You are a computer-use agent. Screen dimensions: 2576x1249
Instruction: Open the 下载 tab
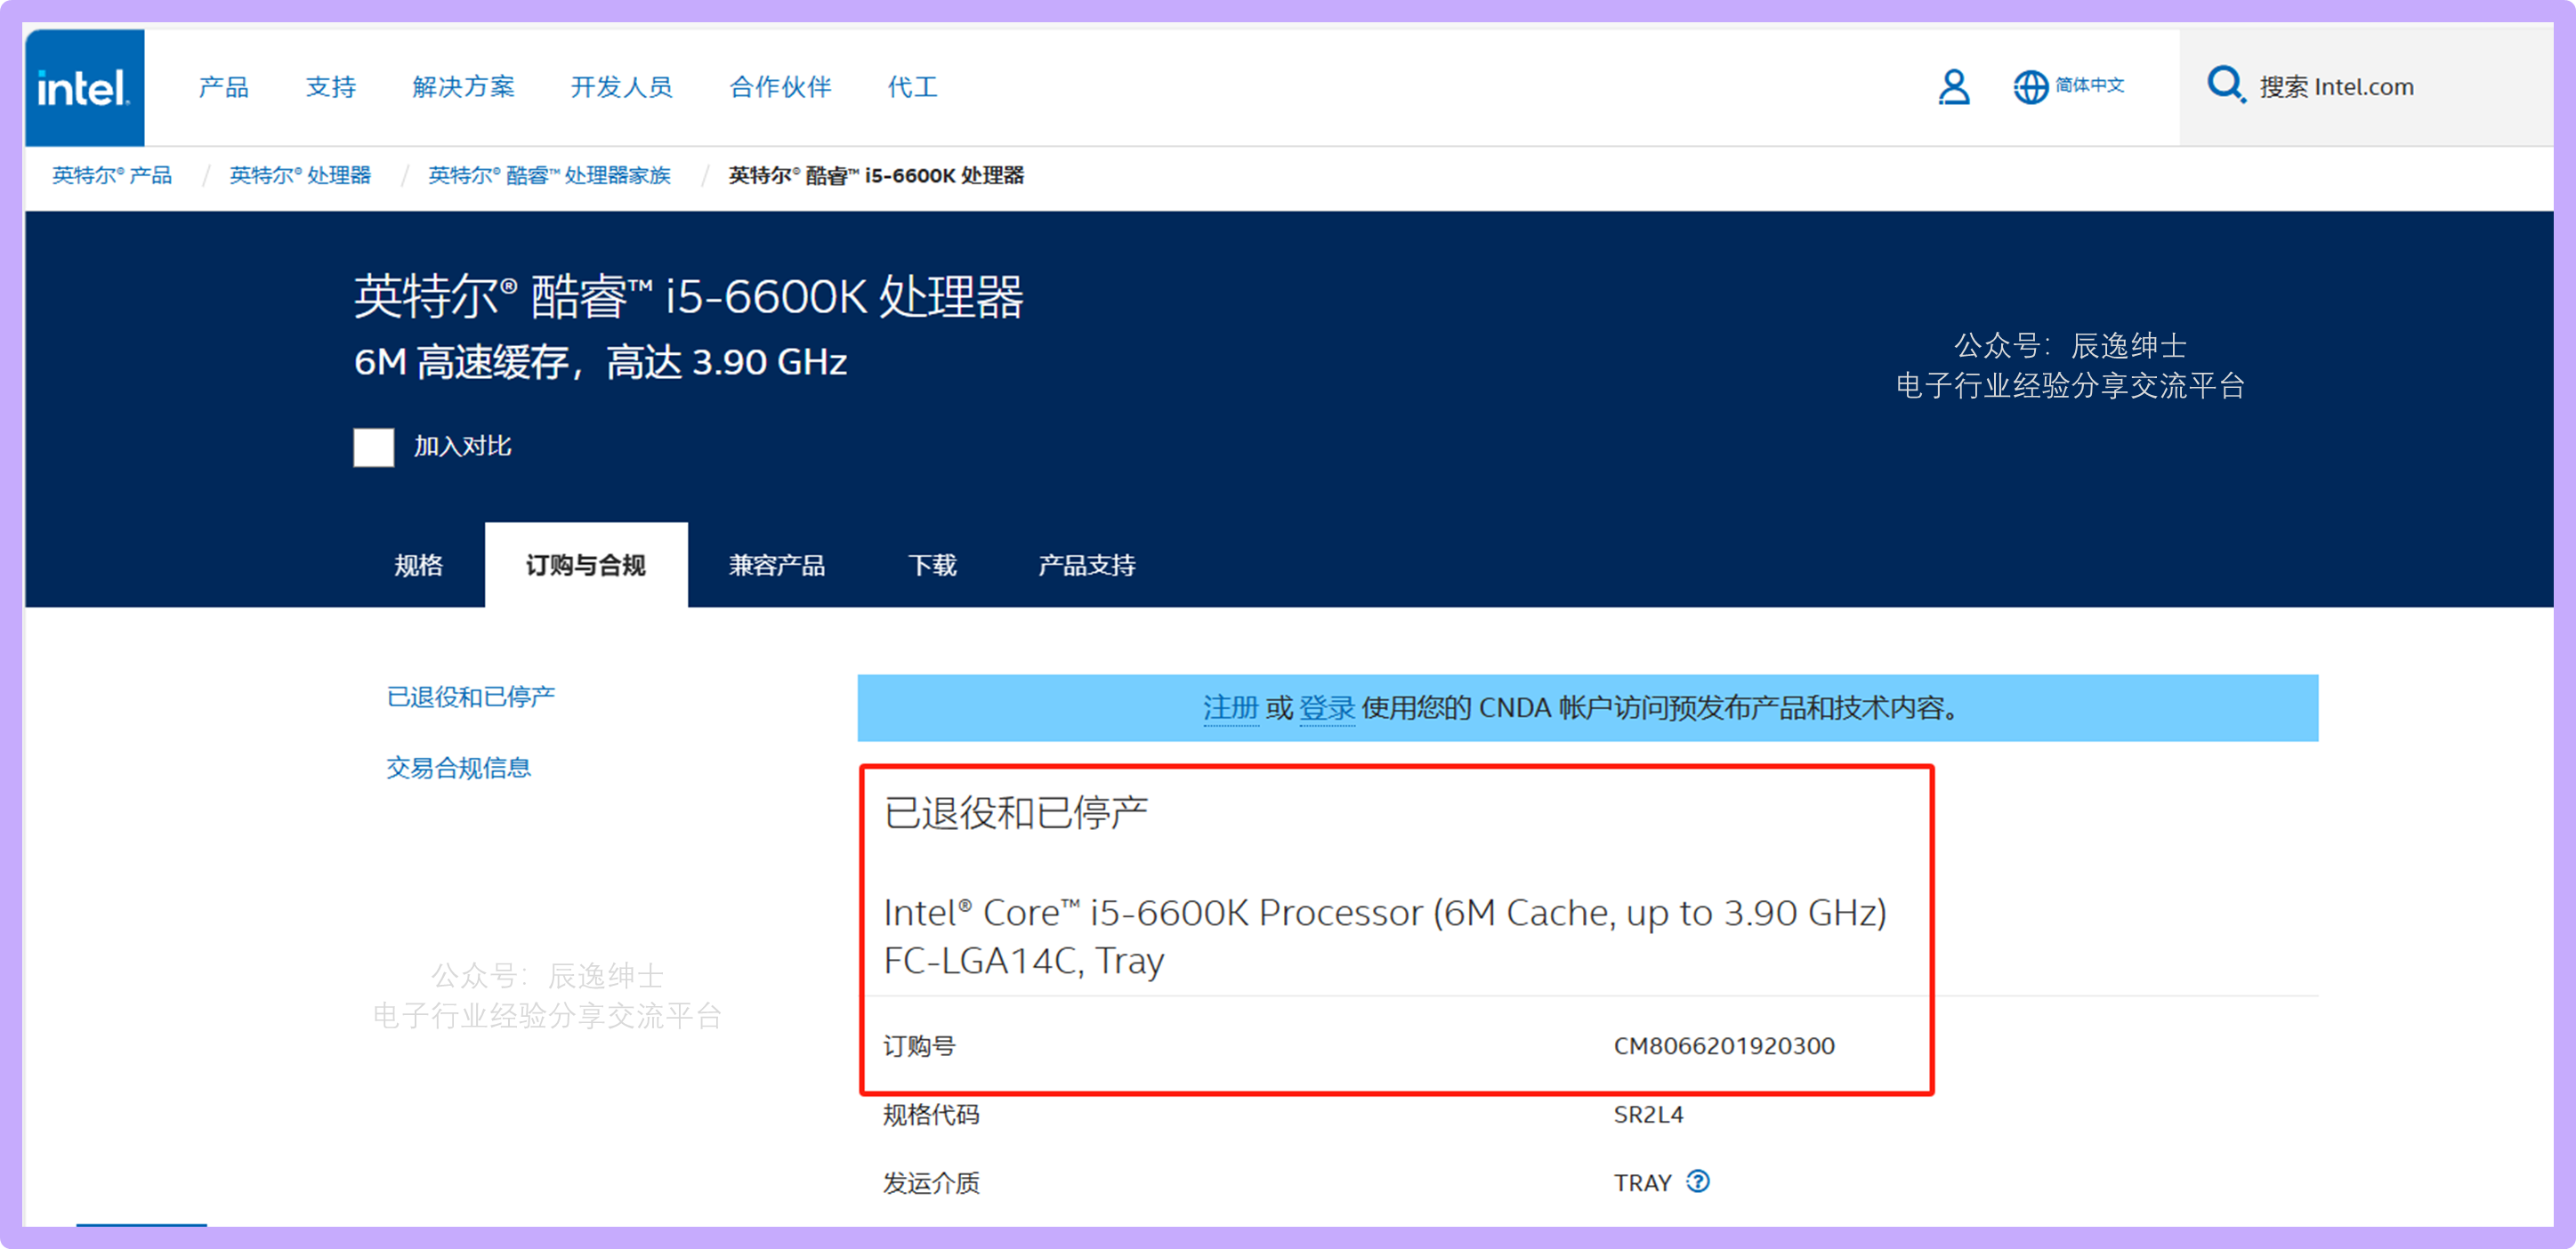point(932,565)
